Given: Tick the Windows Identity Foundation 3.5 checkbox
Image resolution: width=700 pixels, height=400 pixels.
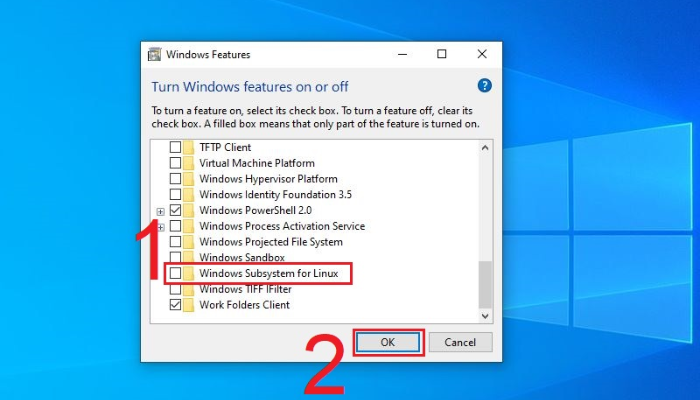Looking at the screenshot, I should 176,195.
